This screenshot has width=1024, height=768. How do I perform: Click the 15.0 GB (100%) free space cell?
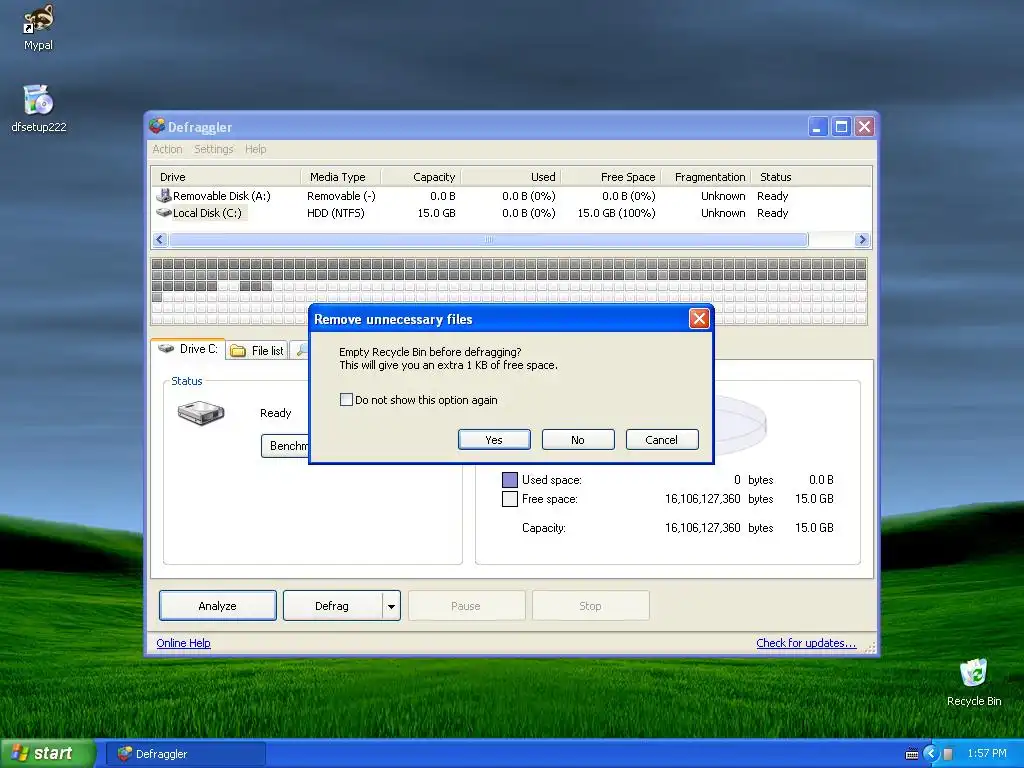click(616, 213)
